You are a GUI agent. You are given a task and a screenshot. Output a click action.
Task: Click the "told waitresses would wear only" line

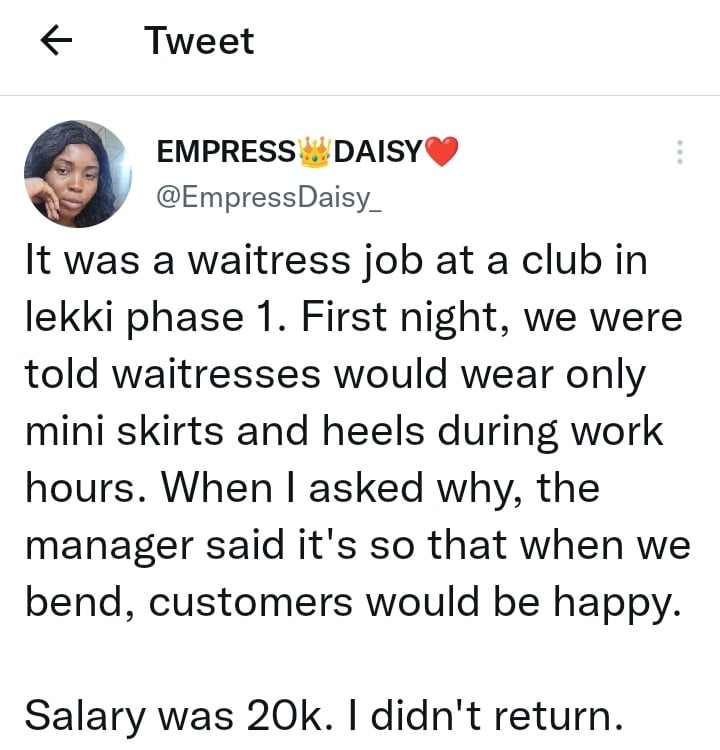coord(336,375)
